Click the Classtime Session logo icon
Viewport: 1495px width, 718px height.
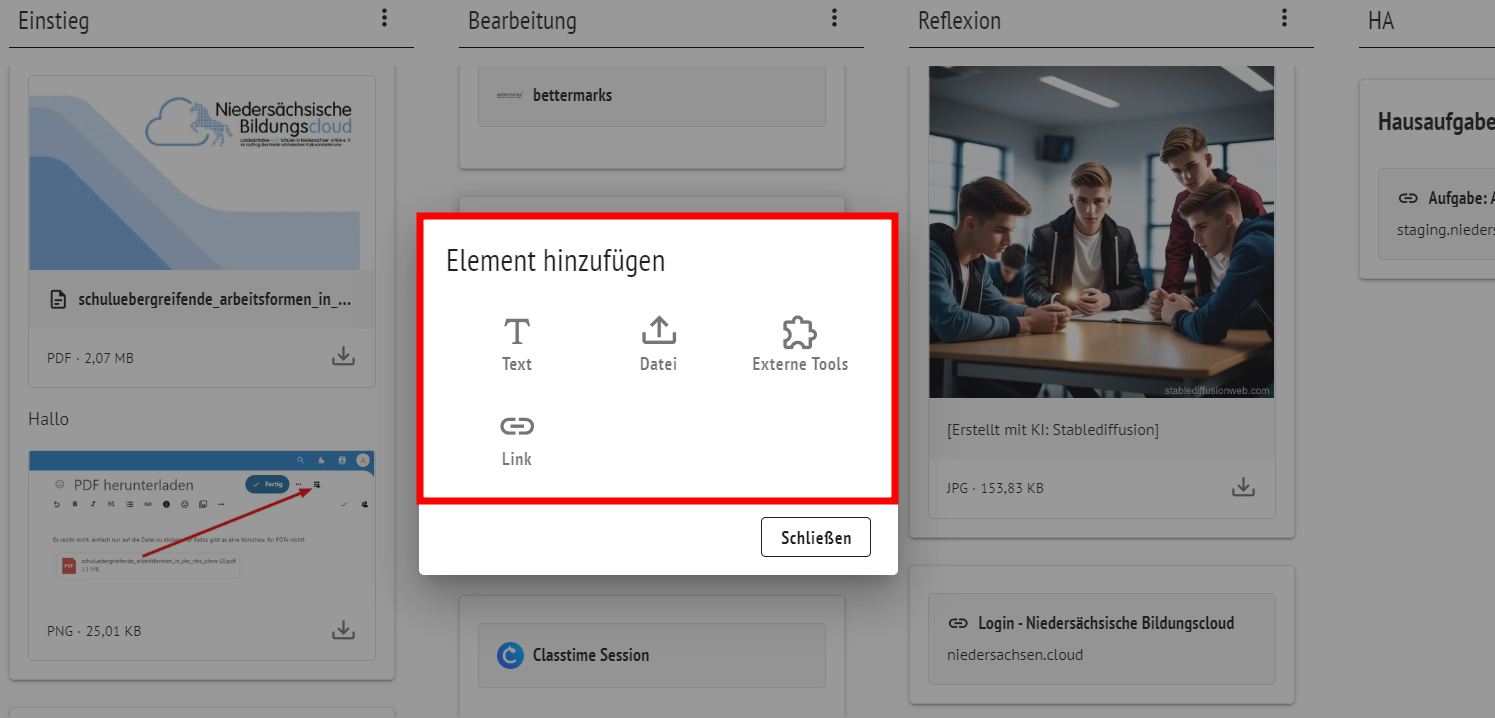pos(511,655)
